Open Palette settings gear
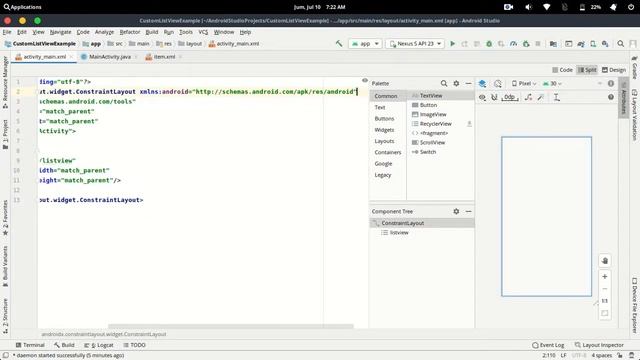The image size is (640, 360). (x=456, y=83)
